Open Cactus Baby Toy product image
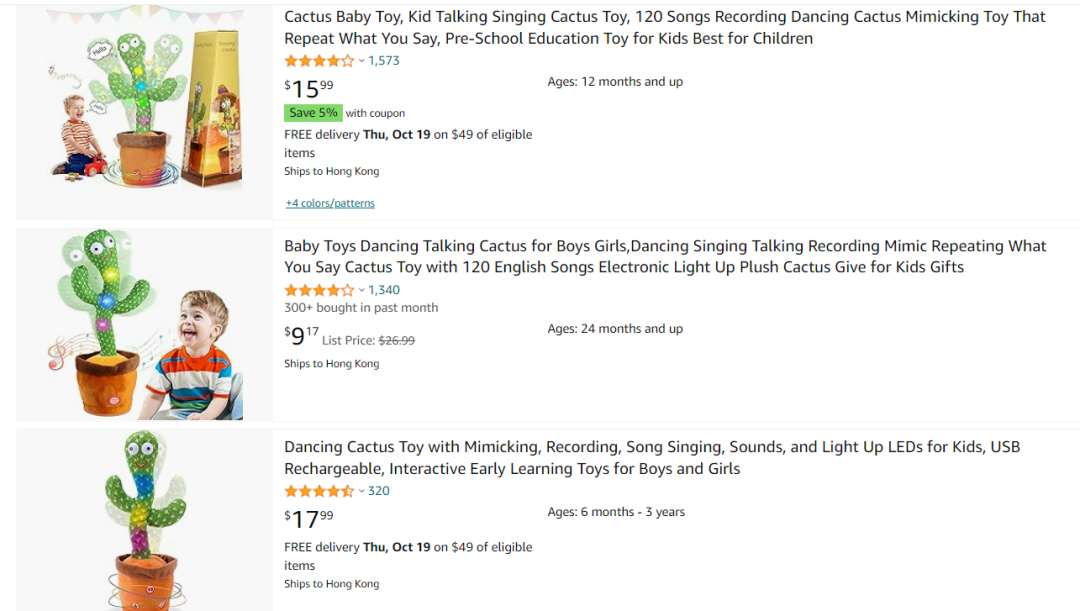 [145, 110]
